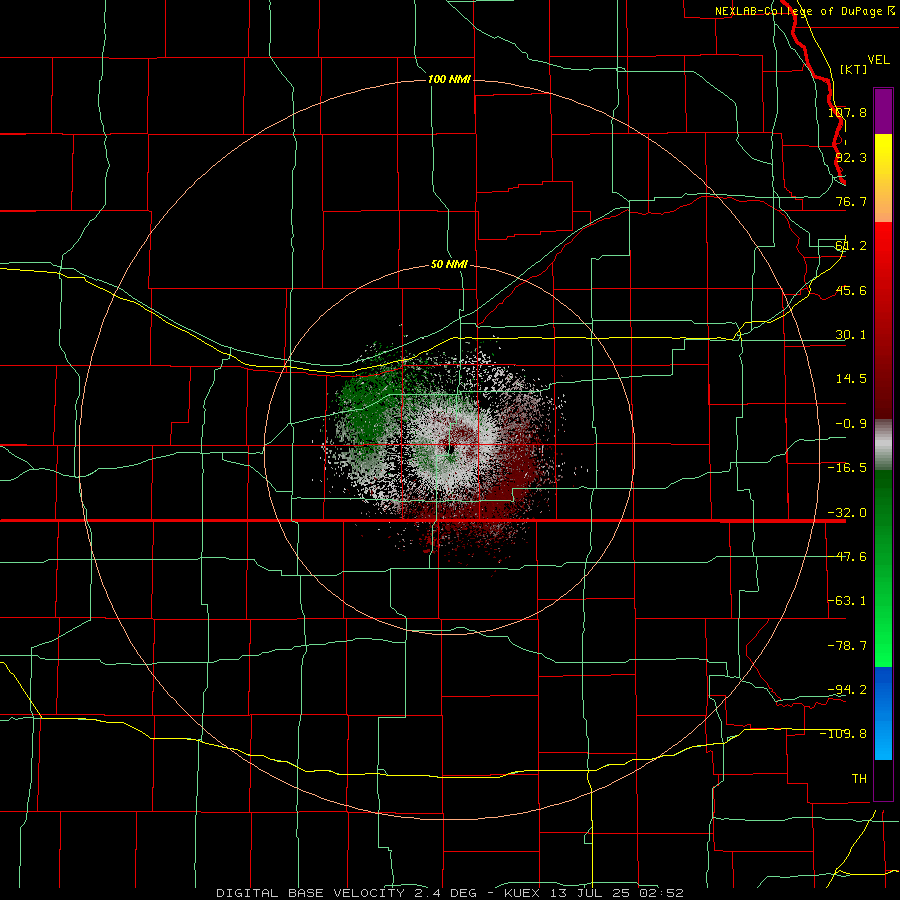900x900 pixels.
Task: Click the 76.7 velocity scale value
Action: (x=851, y=201)
